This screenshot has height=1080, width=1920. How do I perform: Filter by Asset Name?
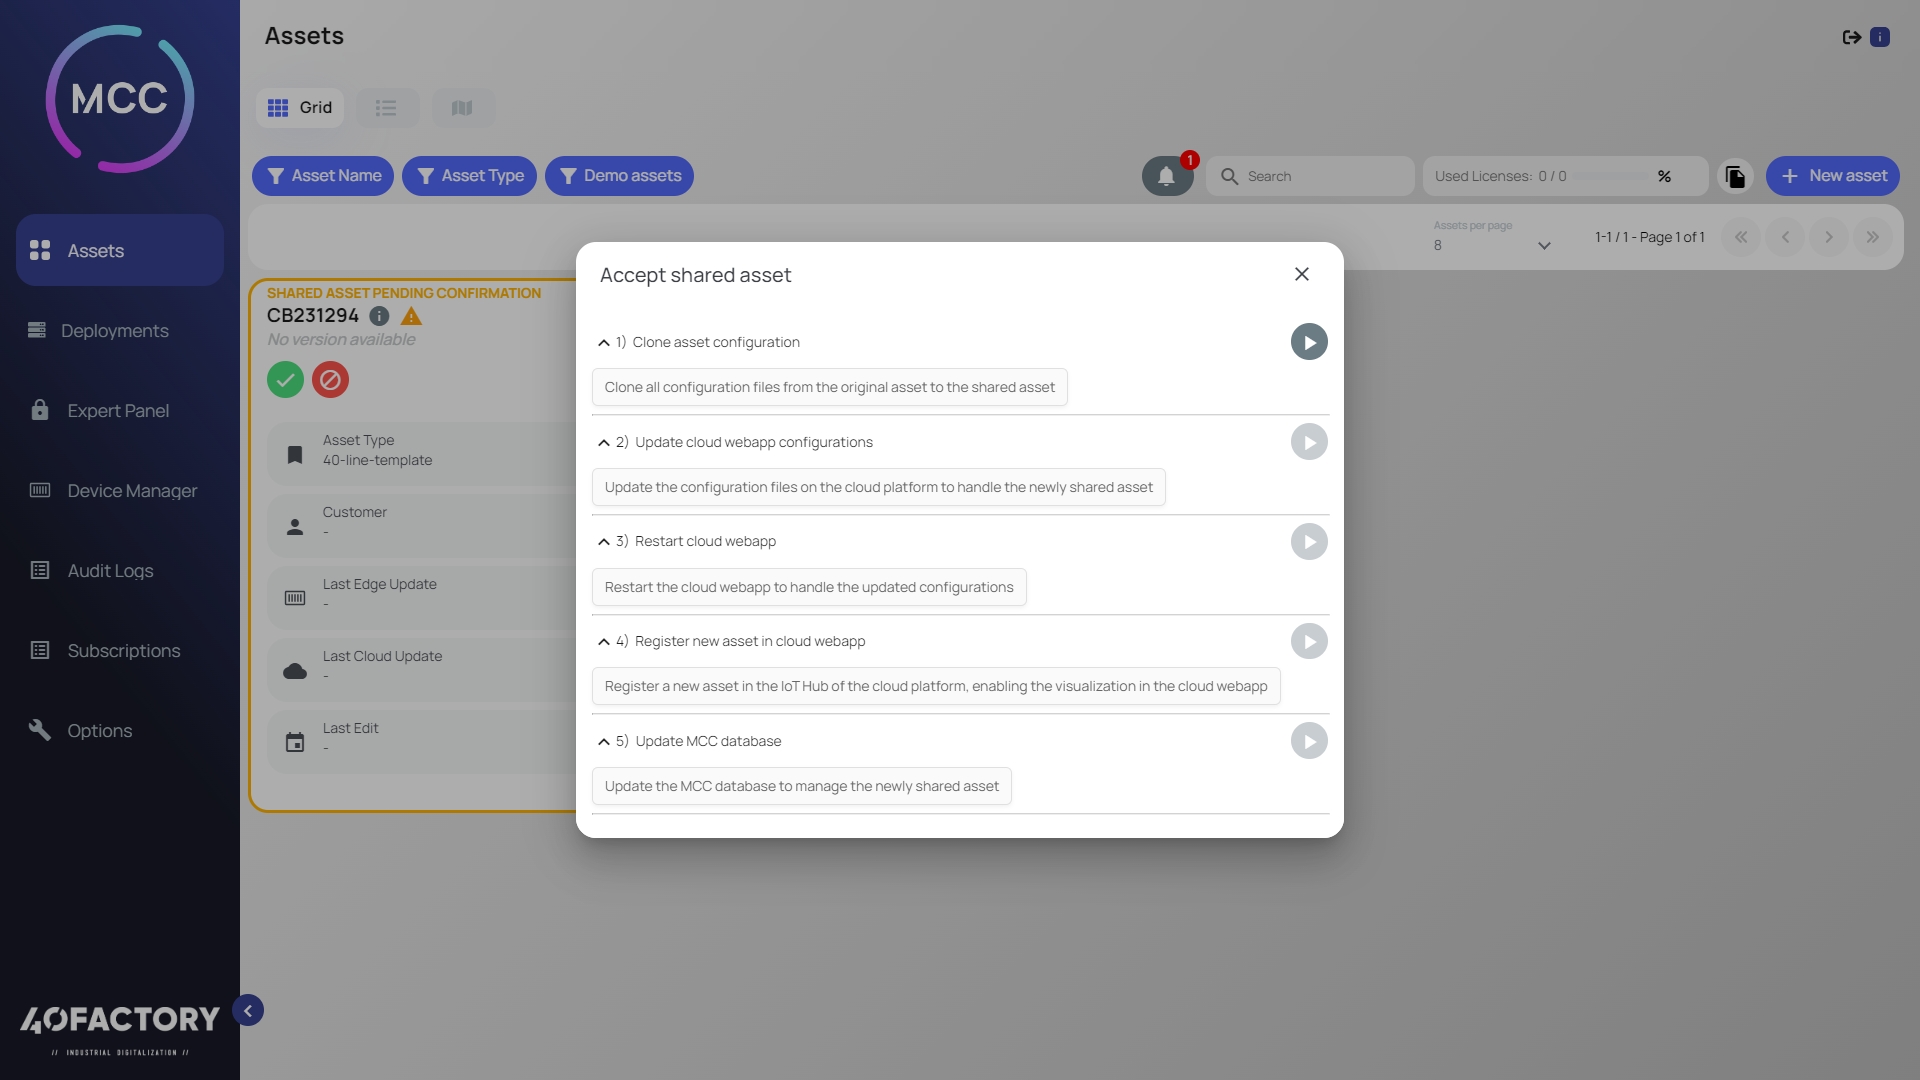click(x=322, y=176)
